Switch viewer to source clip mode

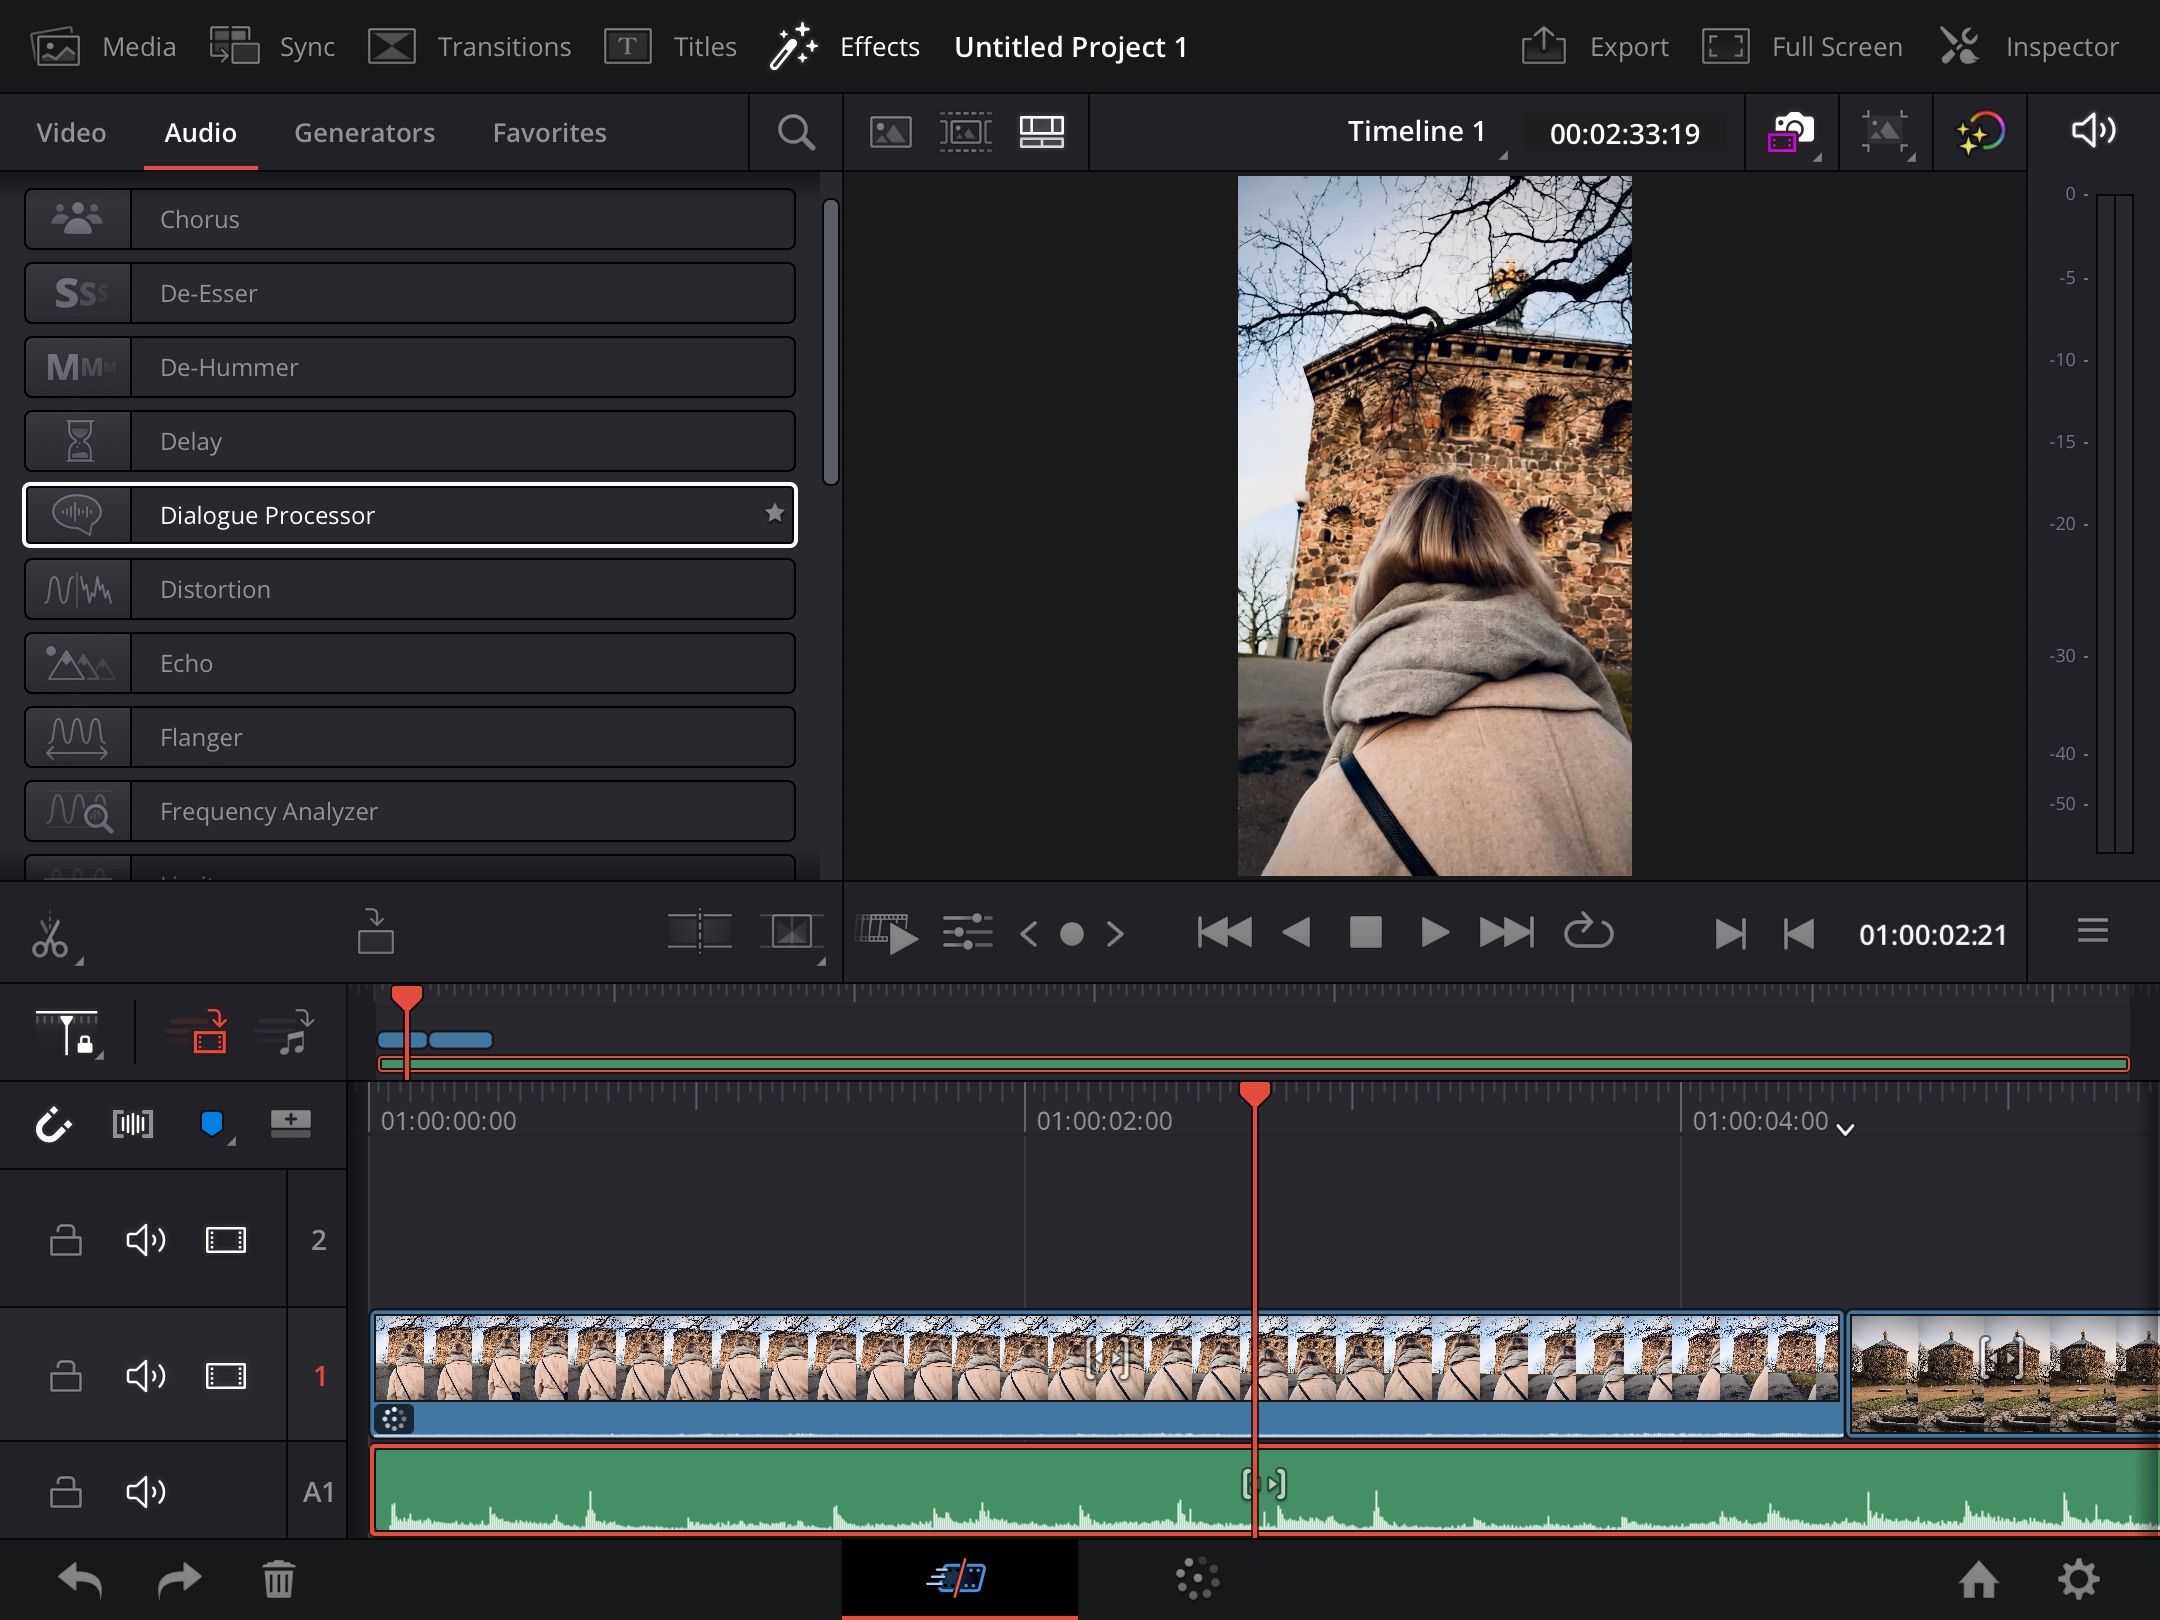(x=890, y=132)
